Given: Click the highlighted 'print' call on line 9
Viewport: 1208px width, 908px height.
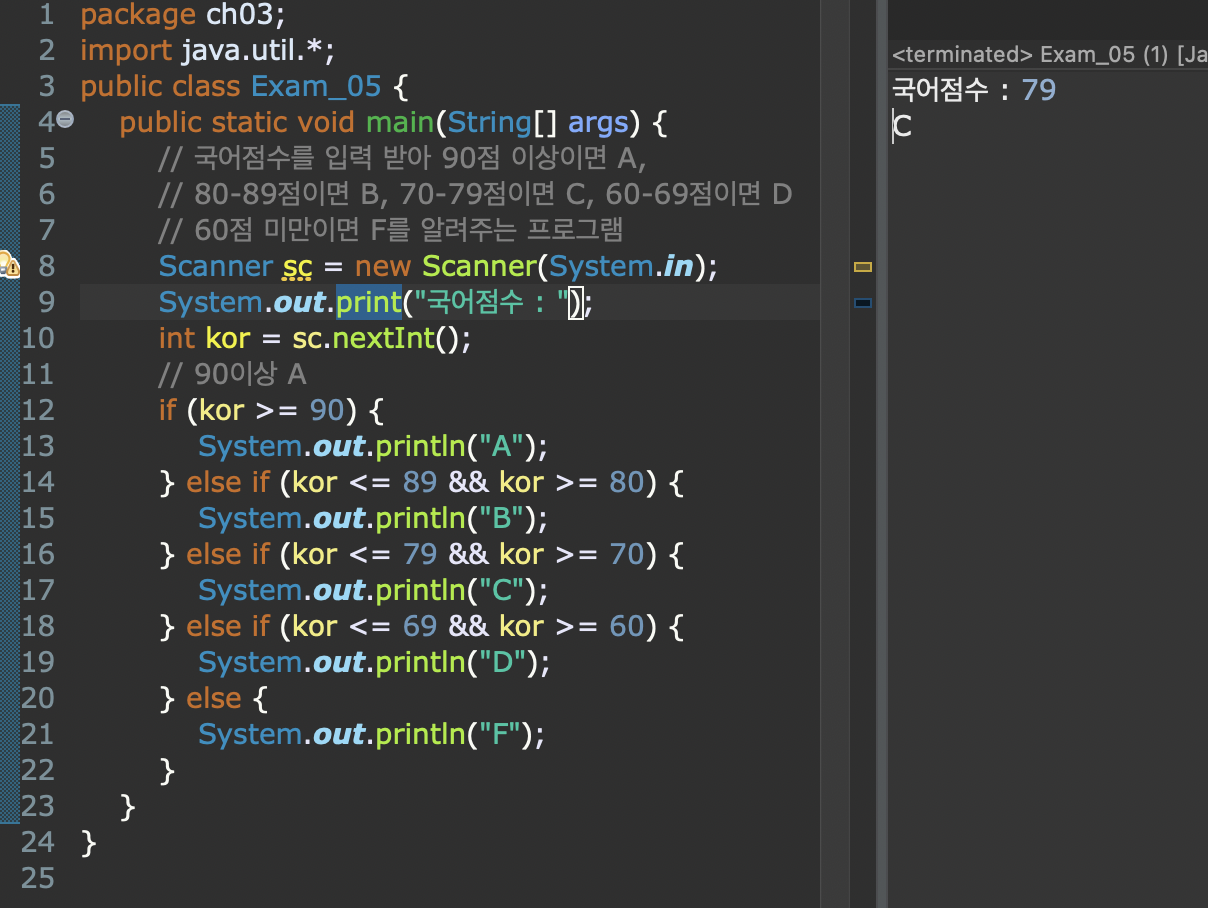Looking at the screenshot, I should 368,302.
